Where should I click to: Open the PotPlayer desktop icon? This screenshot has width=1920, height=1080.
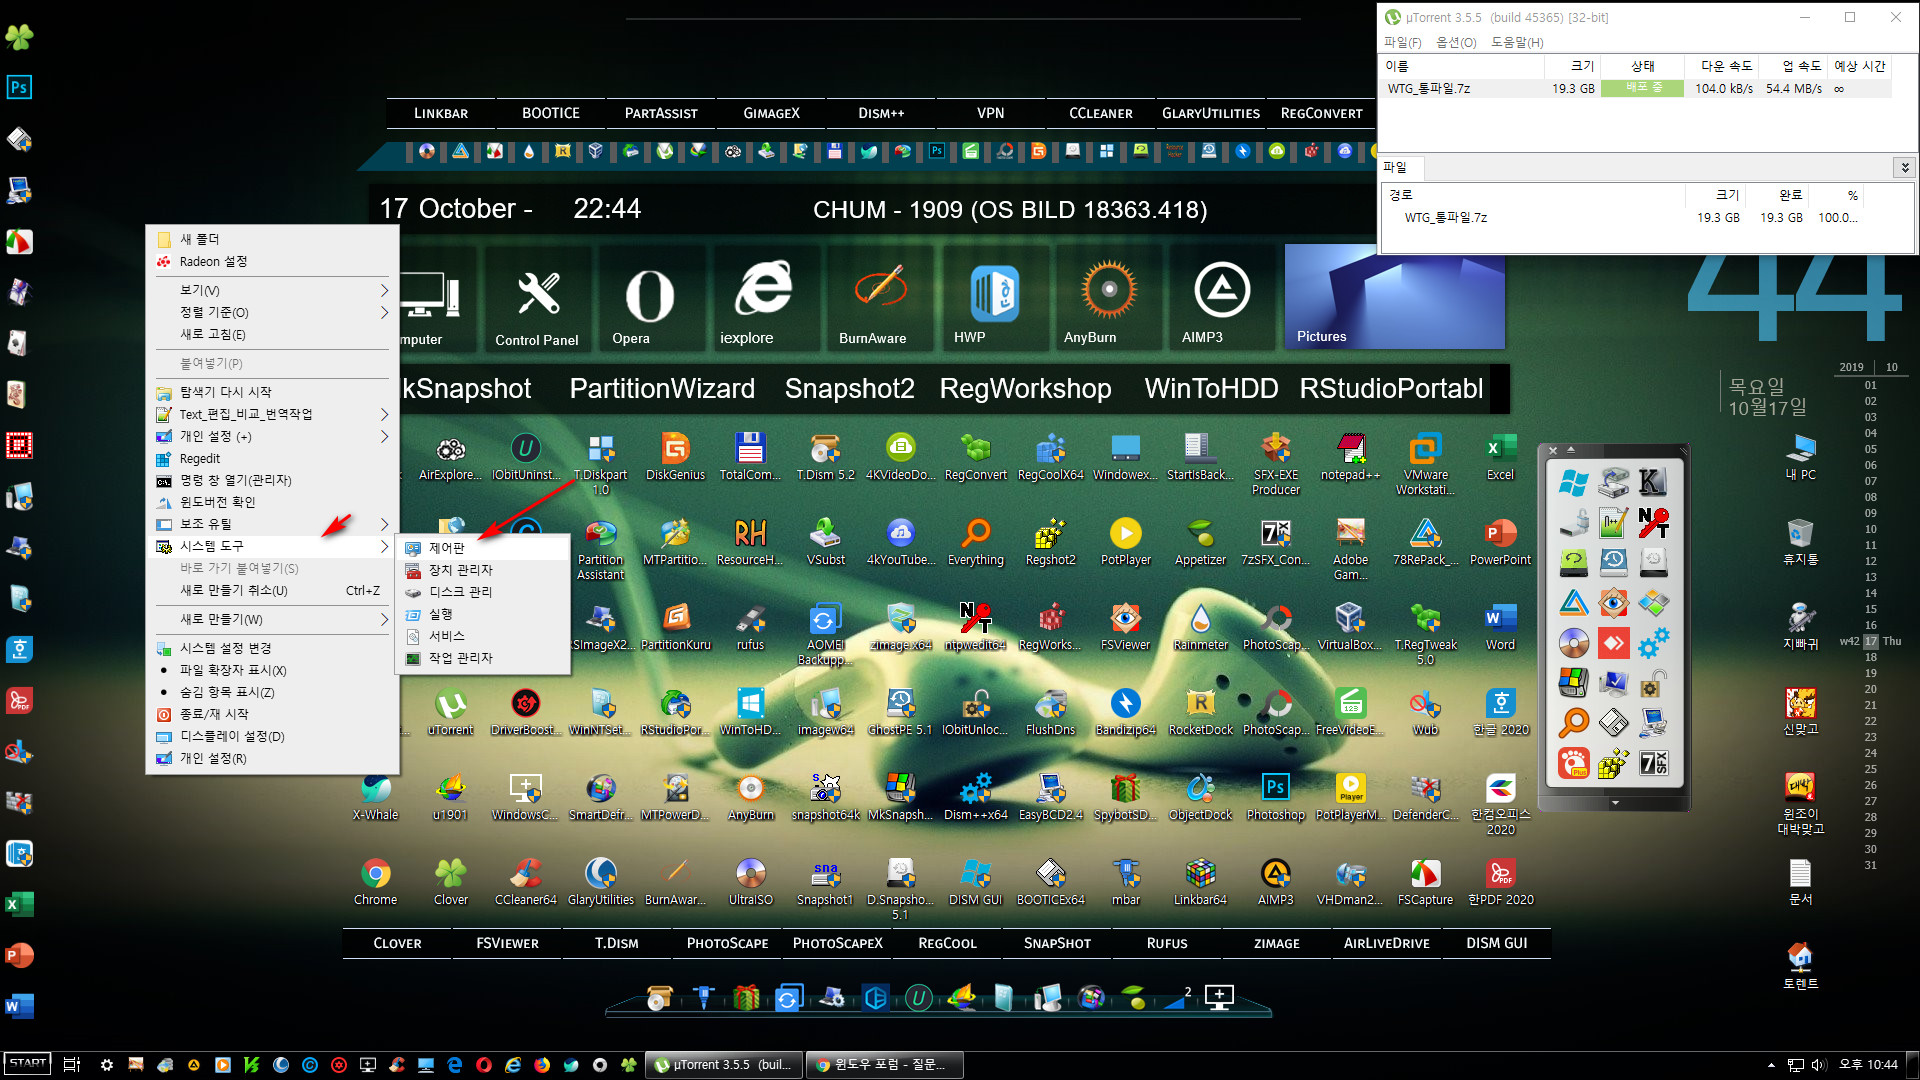coord(1125,542)
